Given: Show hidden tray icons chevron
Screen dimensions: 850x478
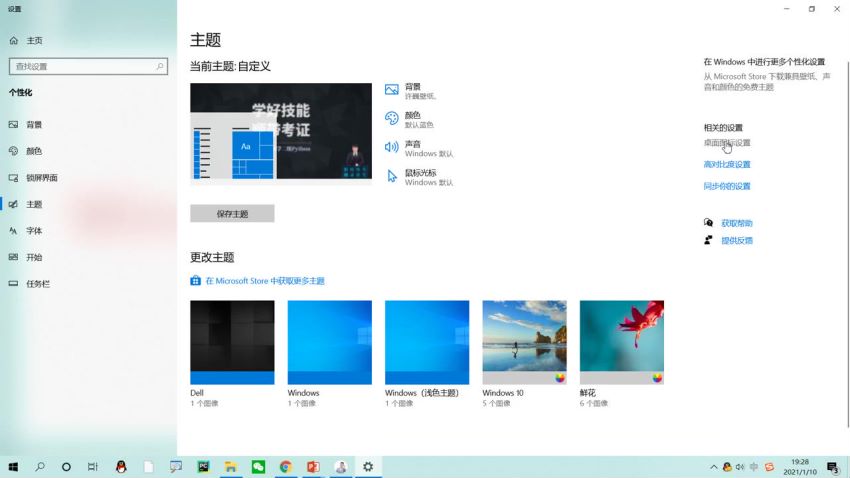Looking at the screenshot, I should [x=713, y=467].
